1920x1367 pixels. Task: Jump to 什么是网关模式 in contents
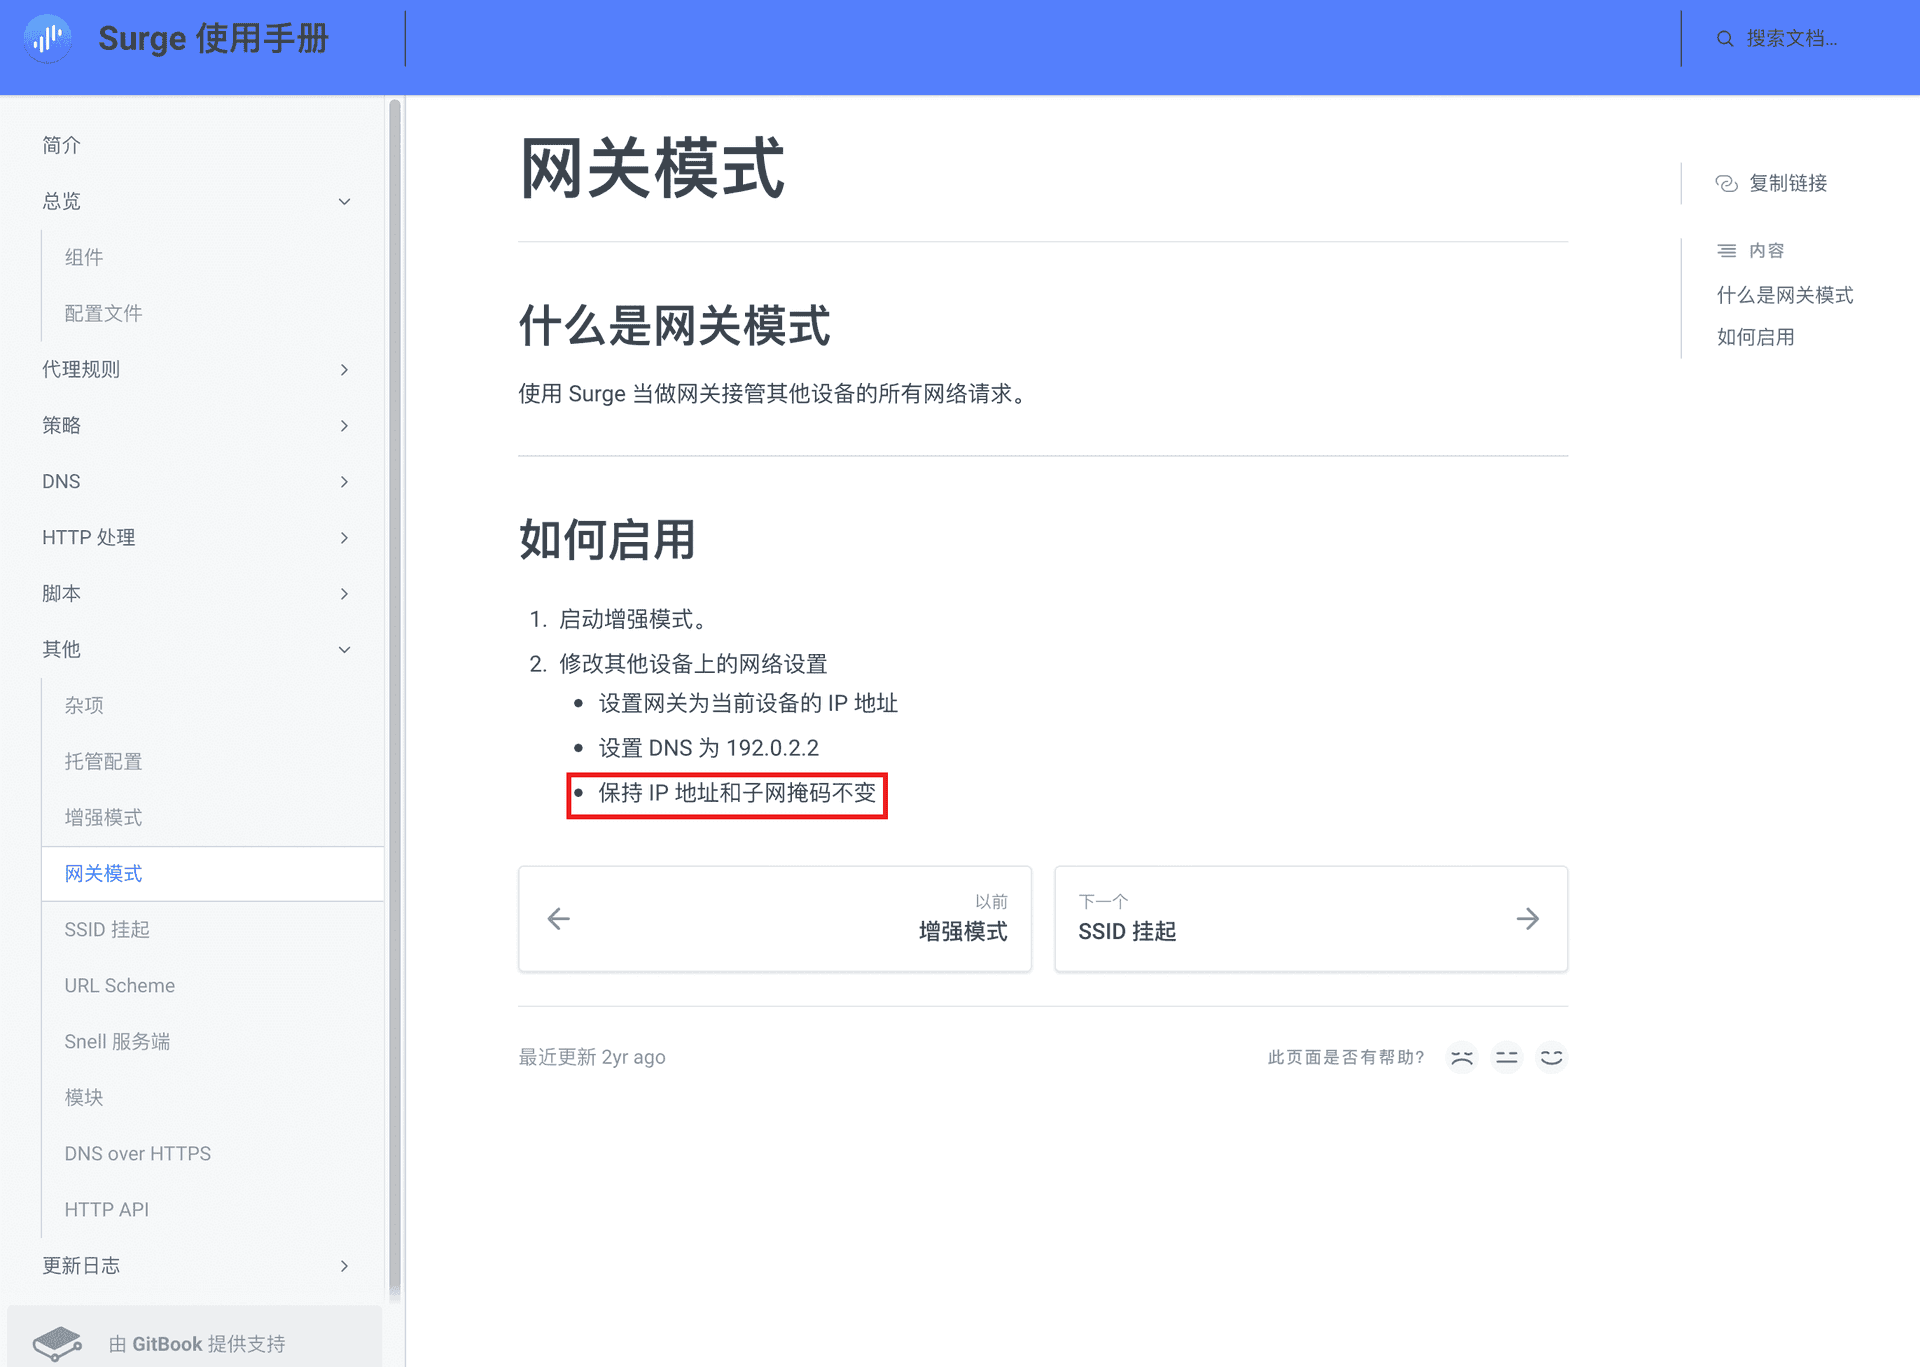click(1785, 295)
